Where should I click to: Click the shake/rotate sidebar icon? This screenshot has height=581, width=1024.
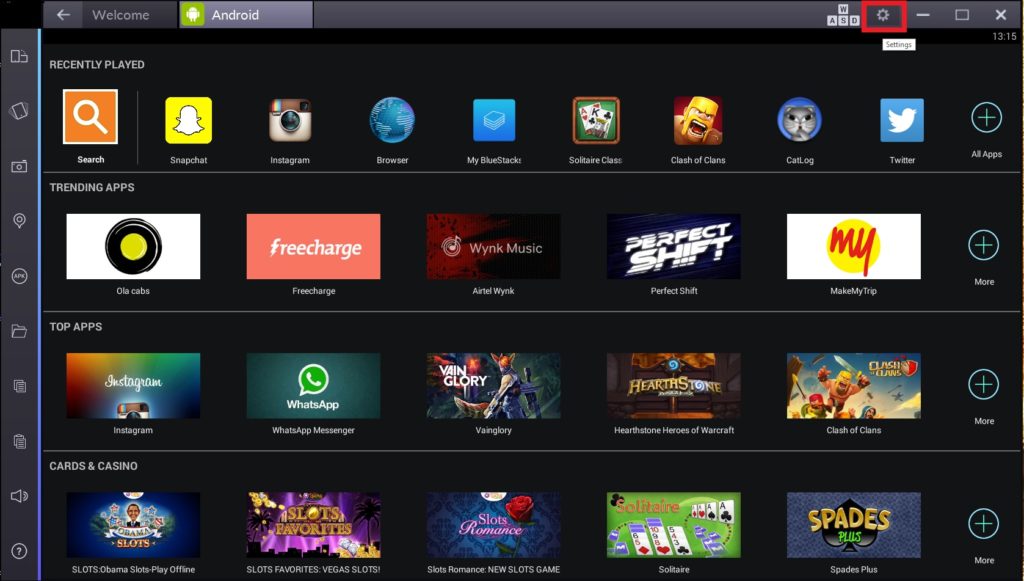pos(19,110)
